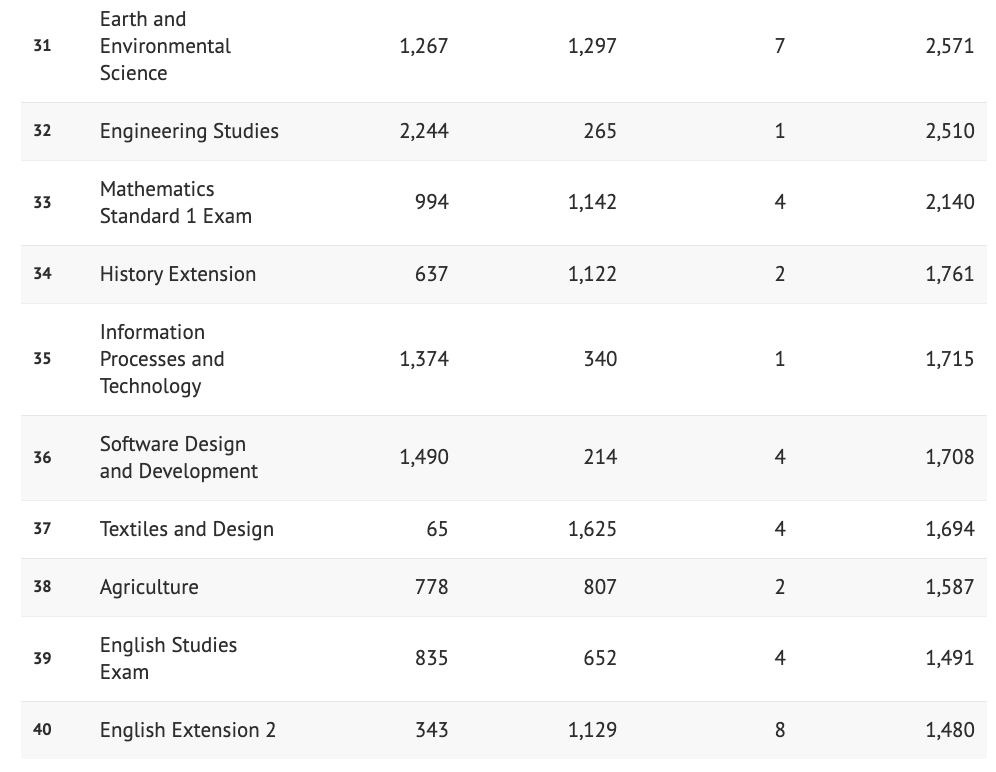Viewport: 996px width, 772px height.
Task: Select the English Extension 2 subject
Action: (x=187, y=730)
